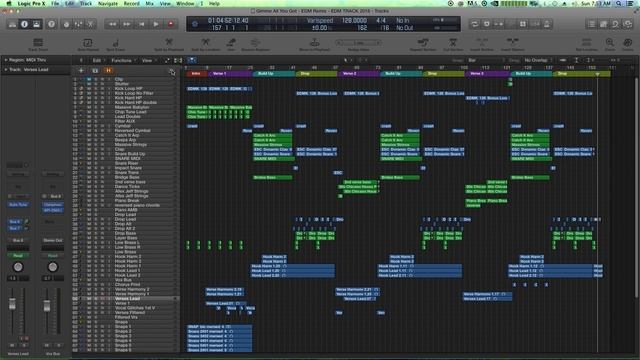Mute the Verses Lead track

point(89,299)
